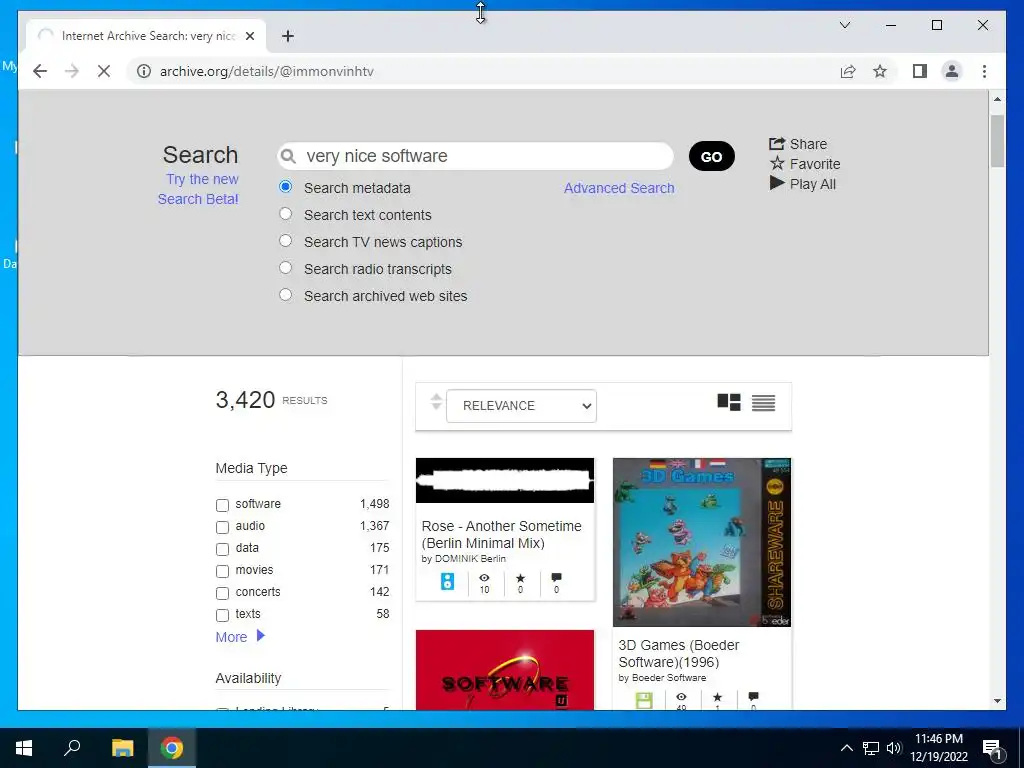
Task: Switch to tile view of results
Action: [729, 402]
